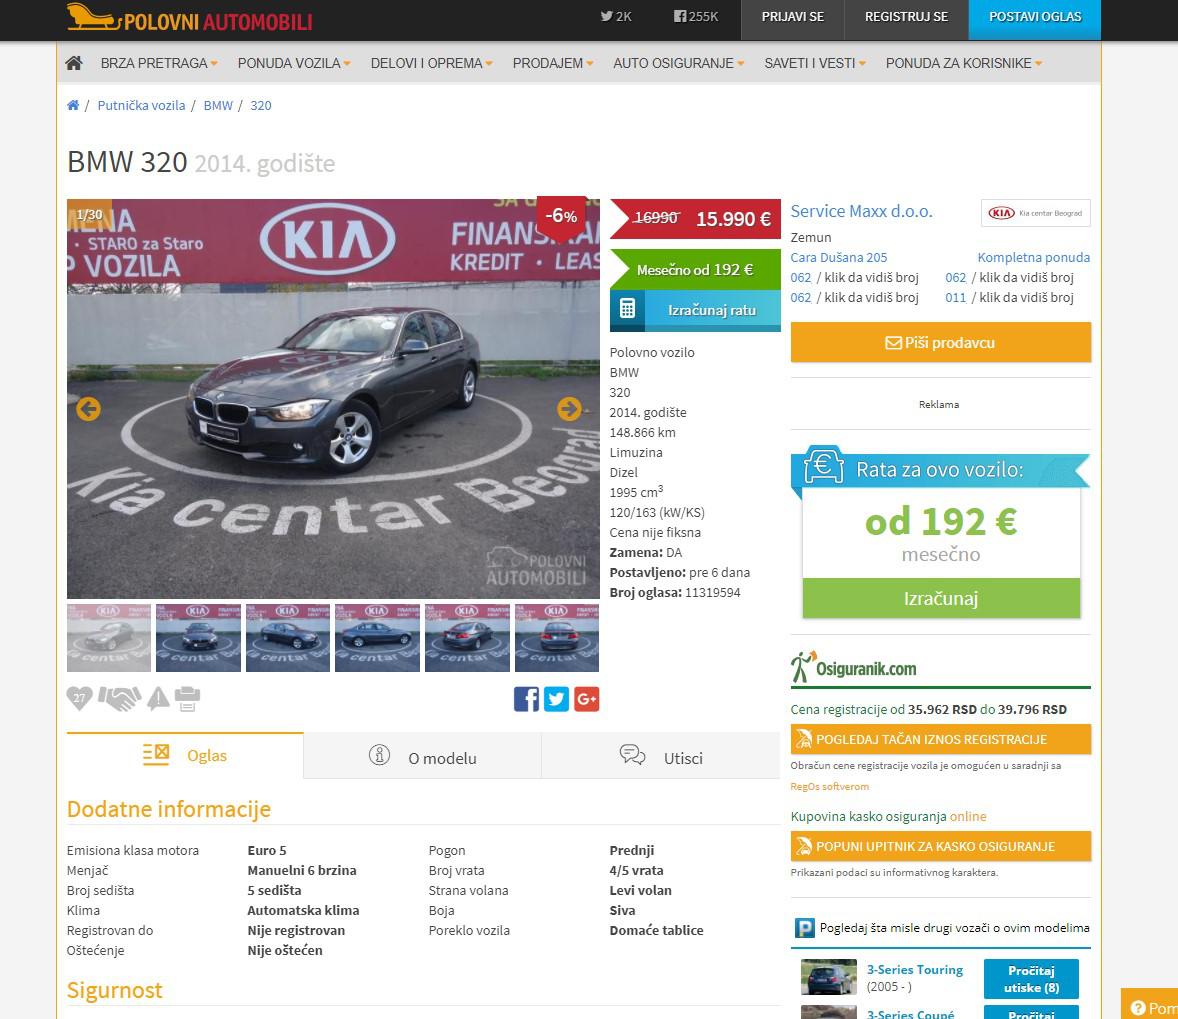The image size is (1178, 1019).
Task: Show next photo with right arrow
Action: tap(569, 409)
